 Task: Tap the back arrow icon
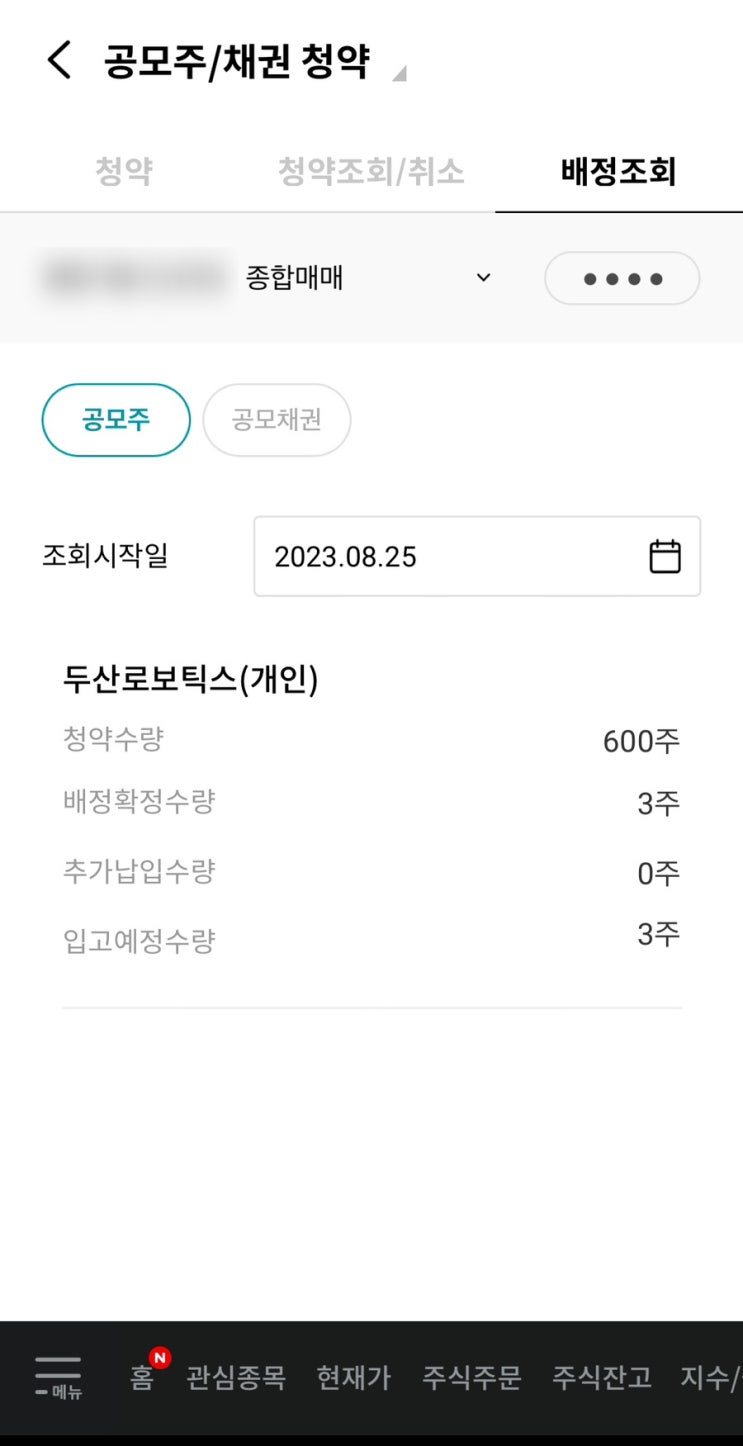60,61
